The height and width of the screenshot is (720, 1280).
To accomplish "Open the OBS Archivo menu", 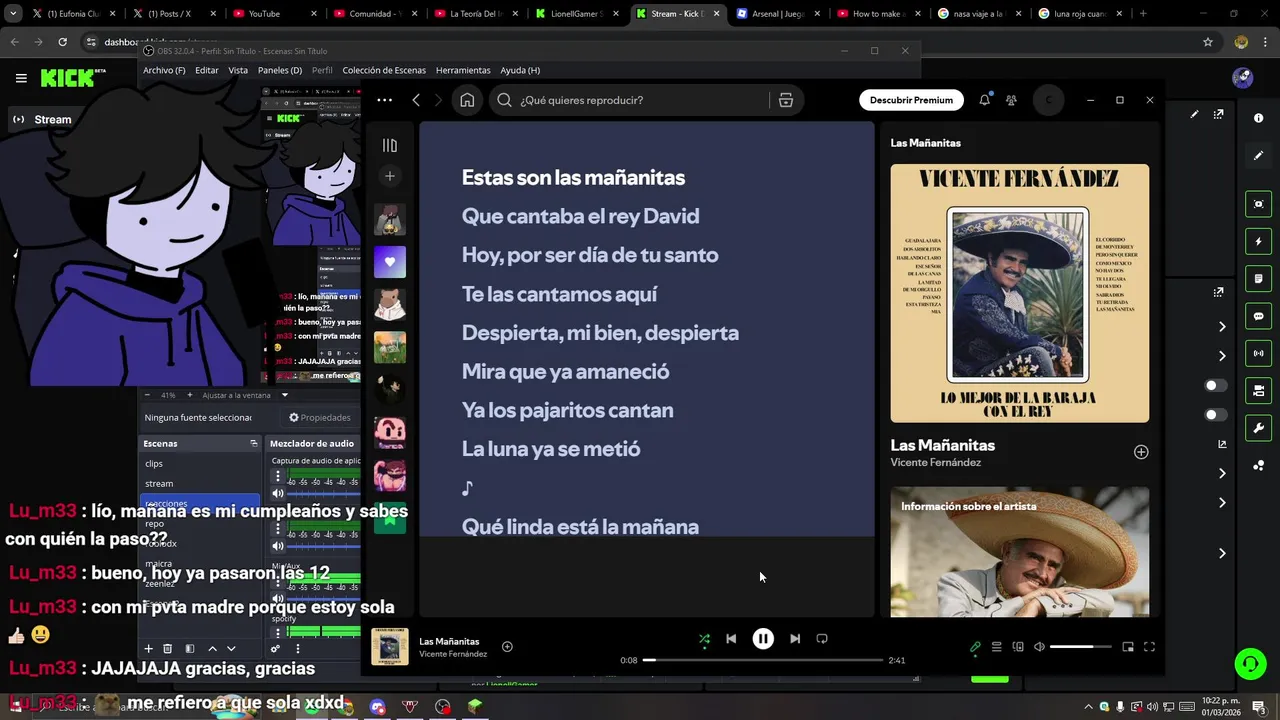I will pos(164,70).
